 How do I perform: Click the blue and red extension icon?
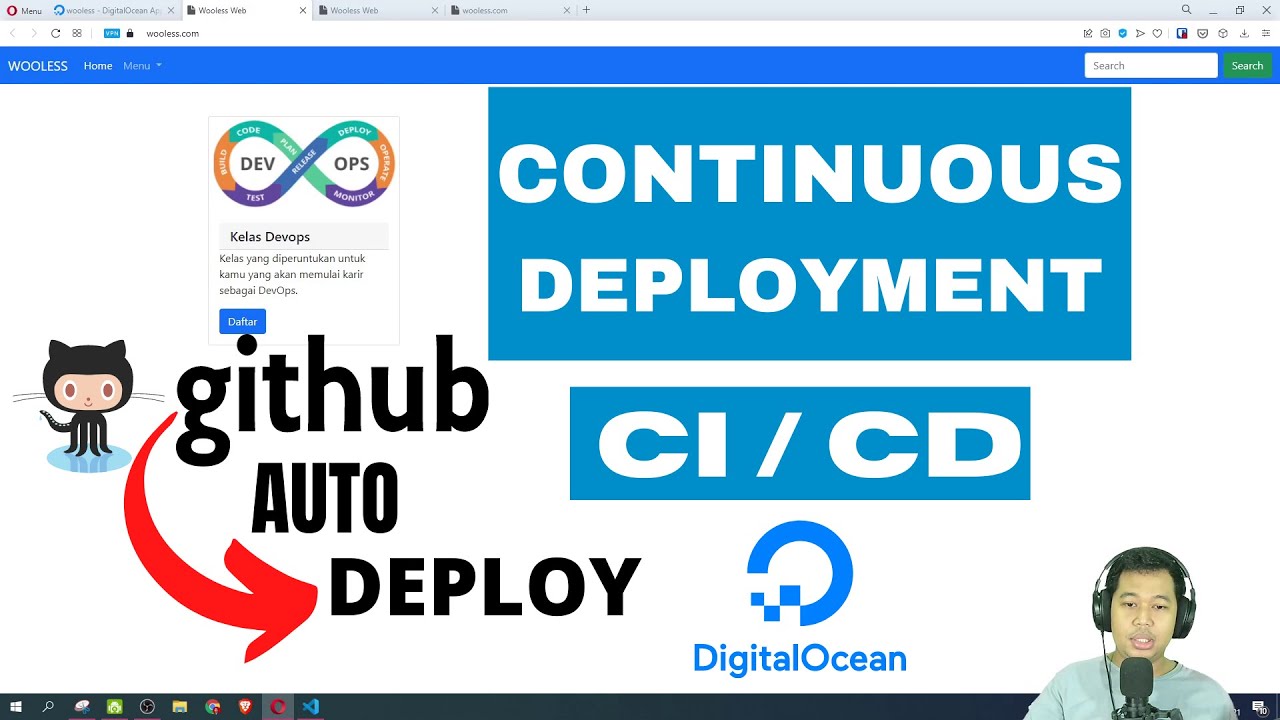click(x=1182, y=33)
